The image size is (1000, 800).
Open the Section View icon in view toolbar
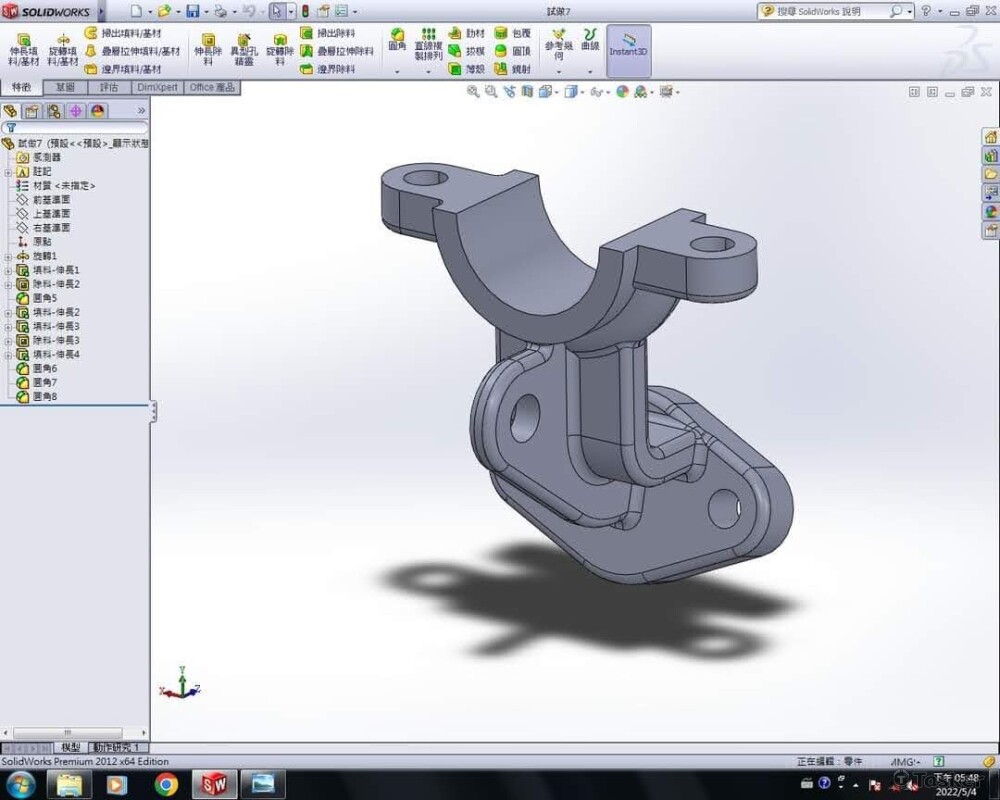[527, 91]
